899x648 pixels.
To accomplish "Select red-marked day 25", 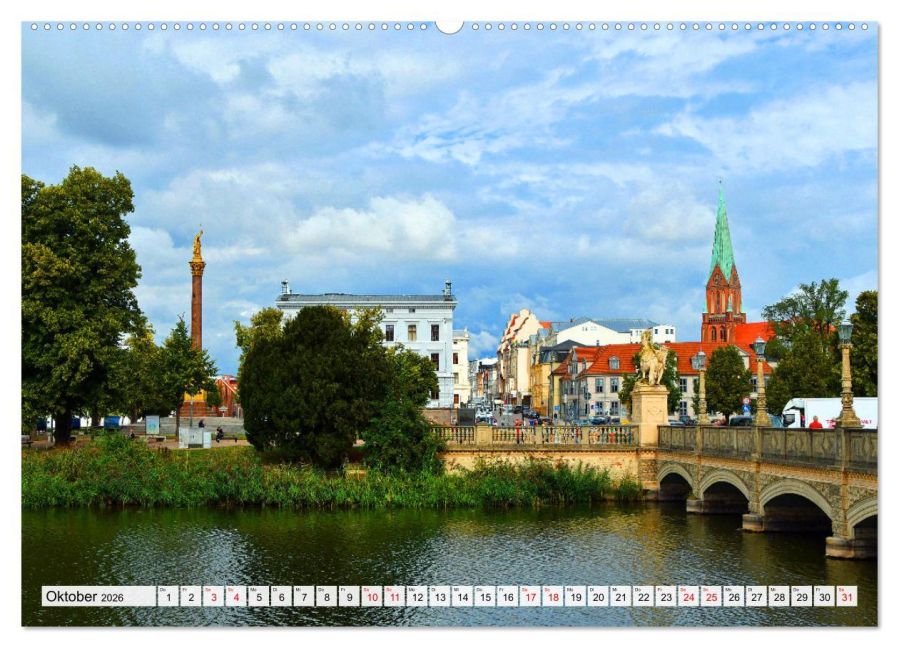I will coord(710,596).
